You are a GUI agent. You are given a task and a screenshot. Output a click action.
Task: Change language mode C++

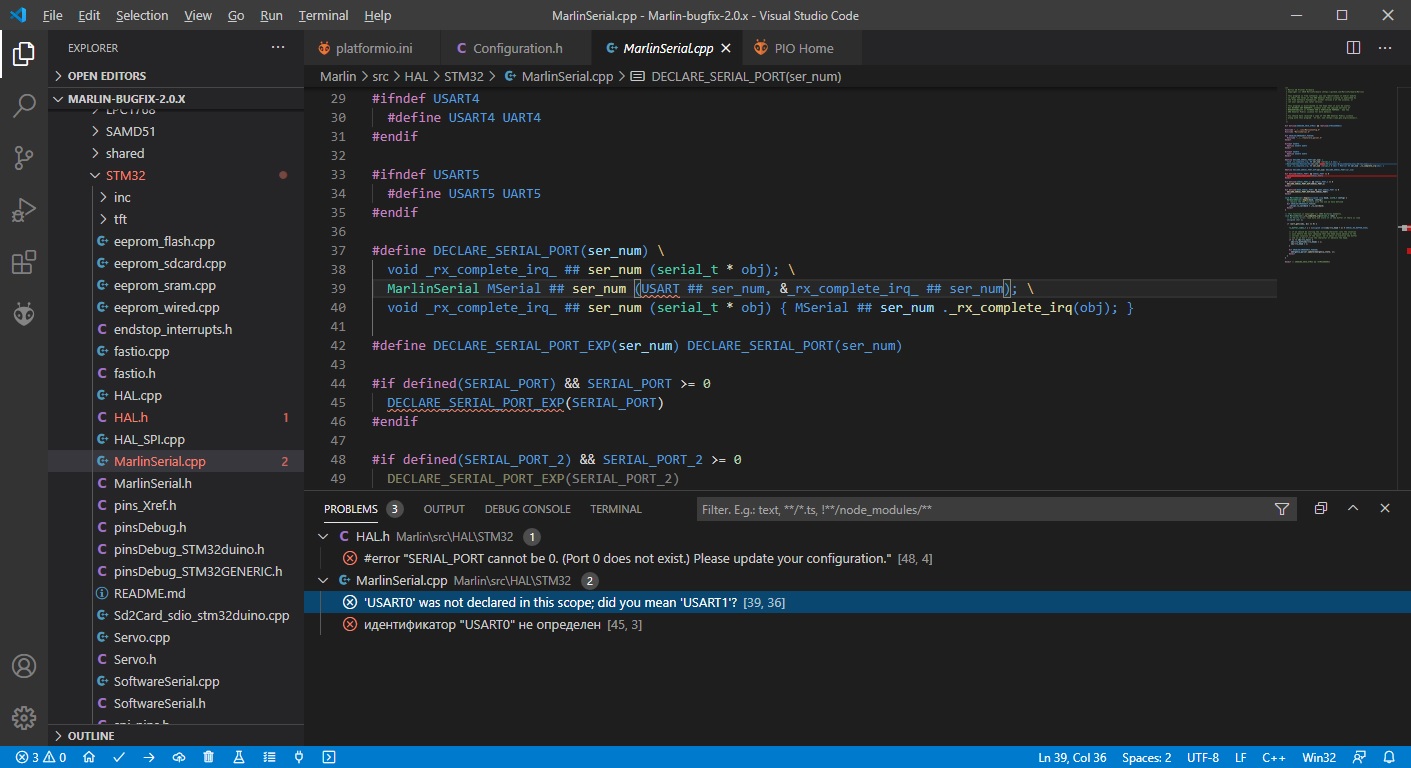point(1274,758)
